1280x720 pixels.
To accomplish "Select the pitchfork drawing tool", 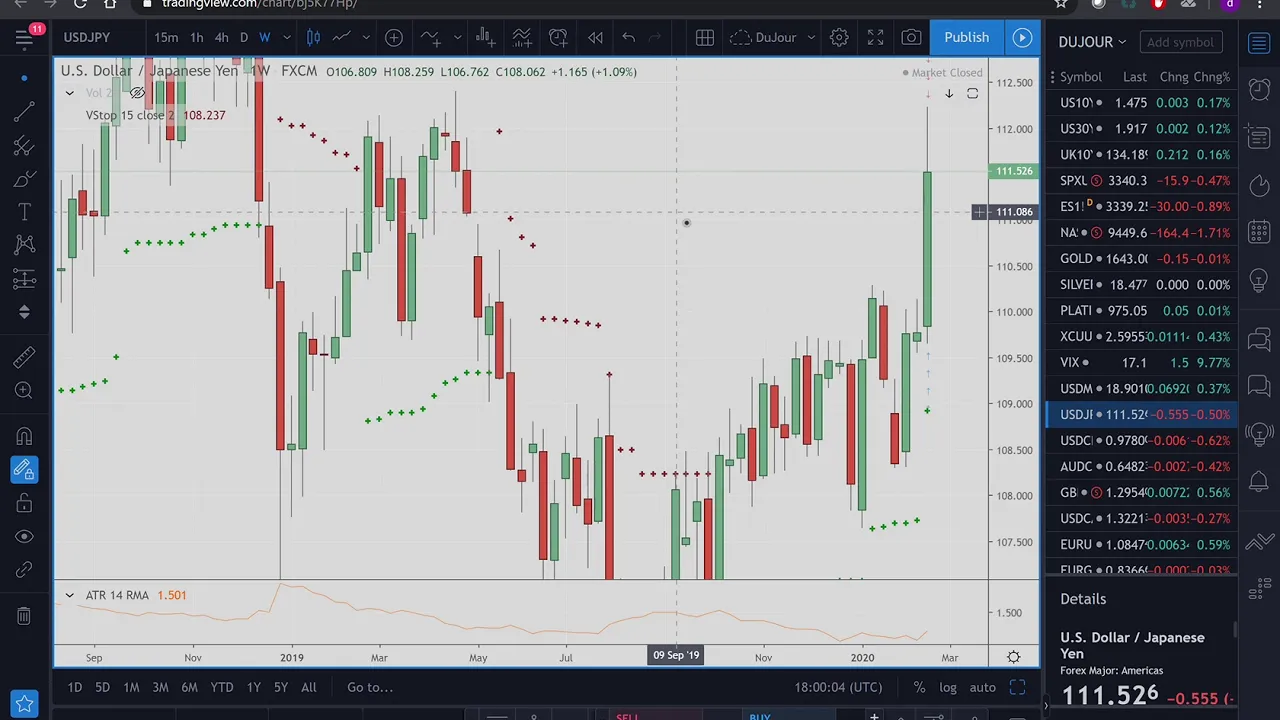I will coord(24,146).
